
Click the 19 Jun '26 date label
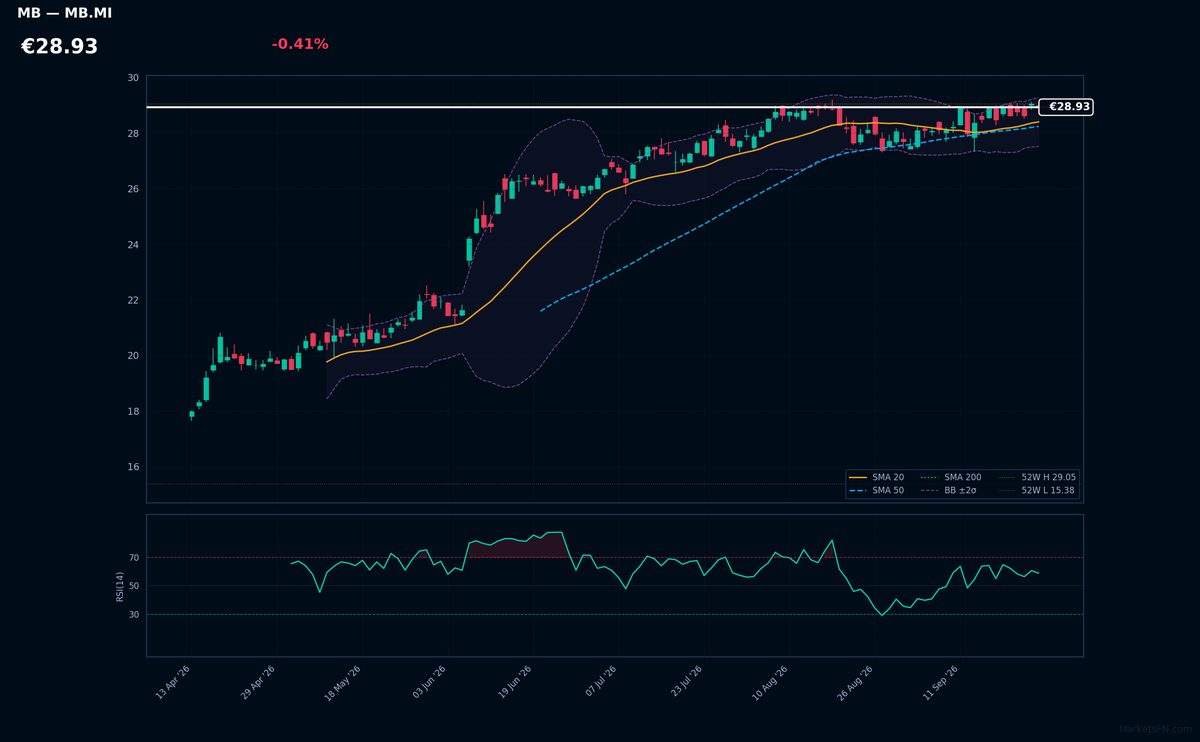[516, 682]
